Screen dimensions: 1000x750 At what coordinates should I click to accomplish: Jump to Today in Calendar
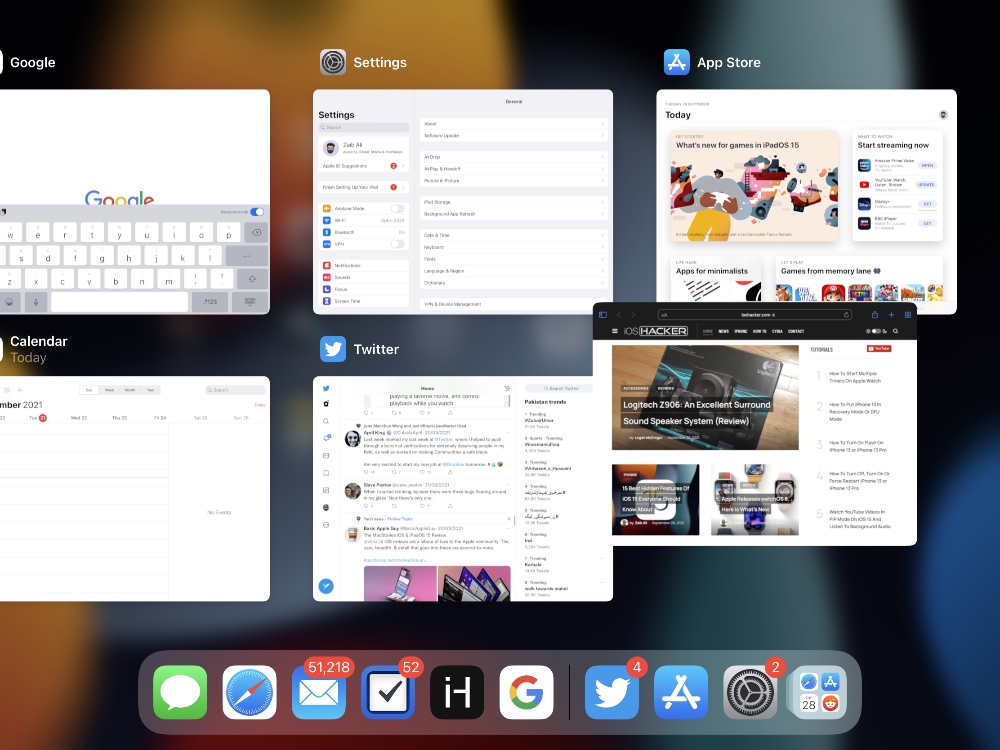(x=260, y=405)
